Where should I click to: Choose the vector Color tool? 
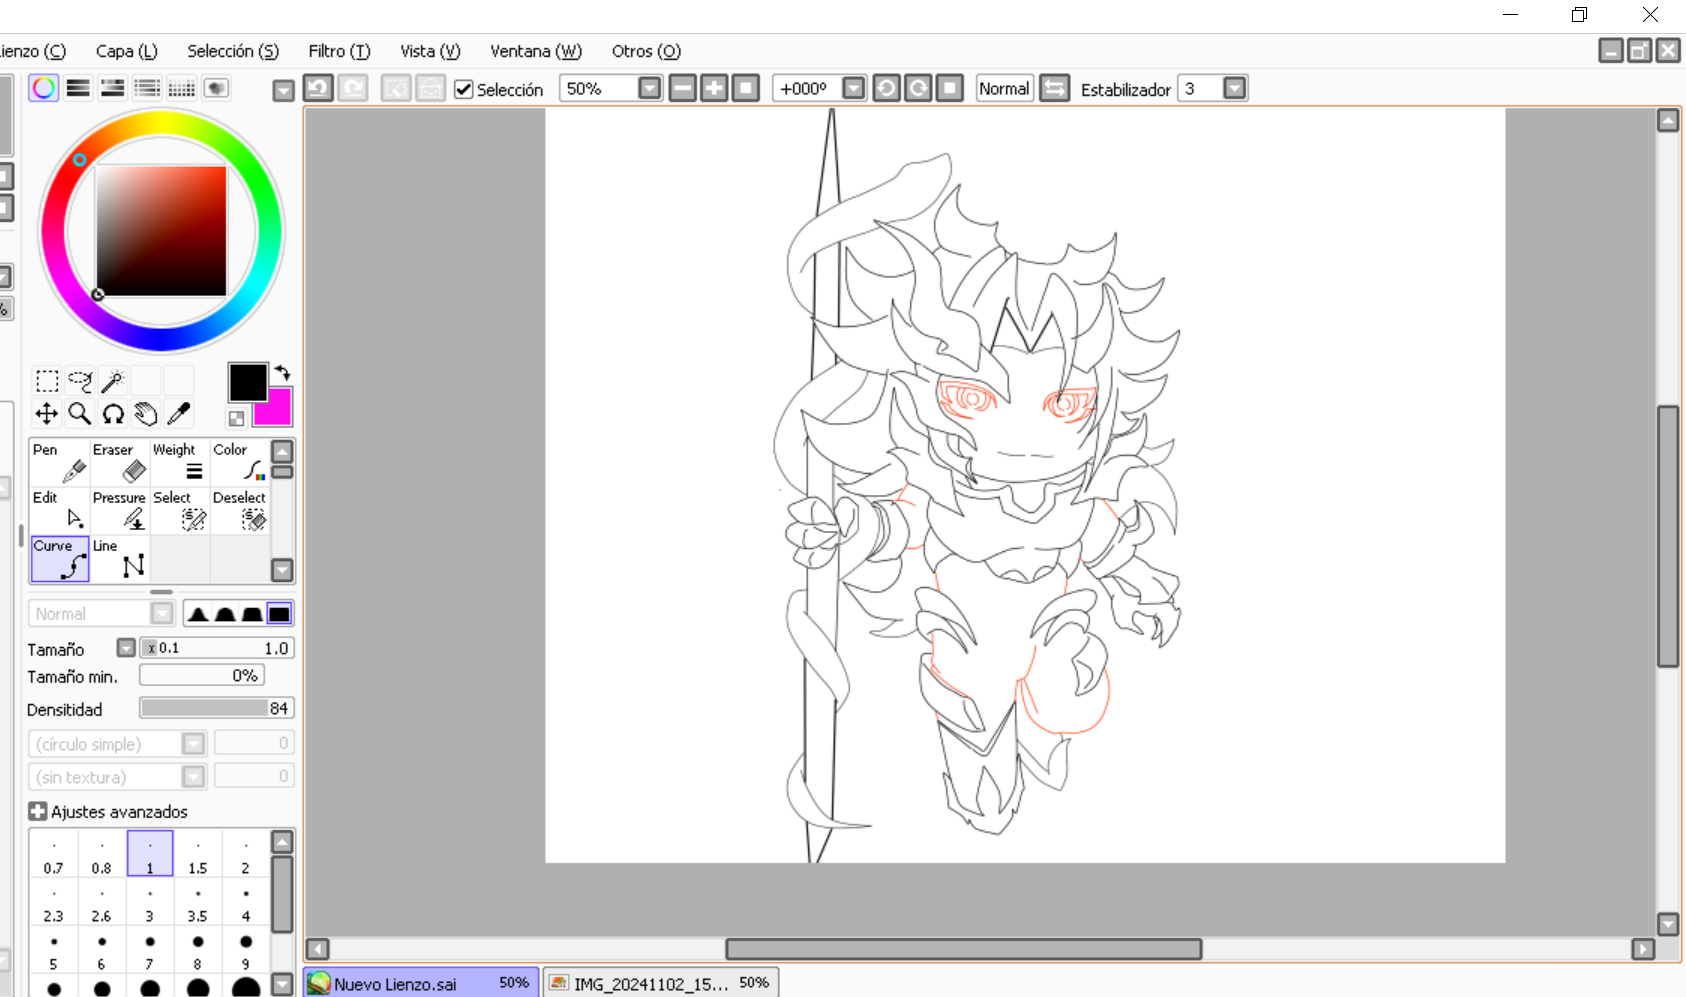[240, 462]
